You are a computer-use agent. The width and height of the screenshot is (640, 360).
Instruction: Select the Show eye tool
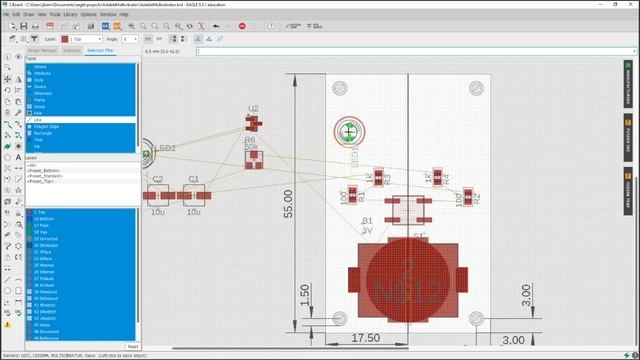point(18,57)
